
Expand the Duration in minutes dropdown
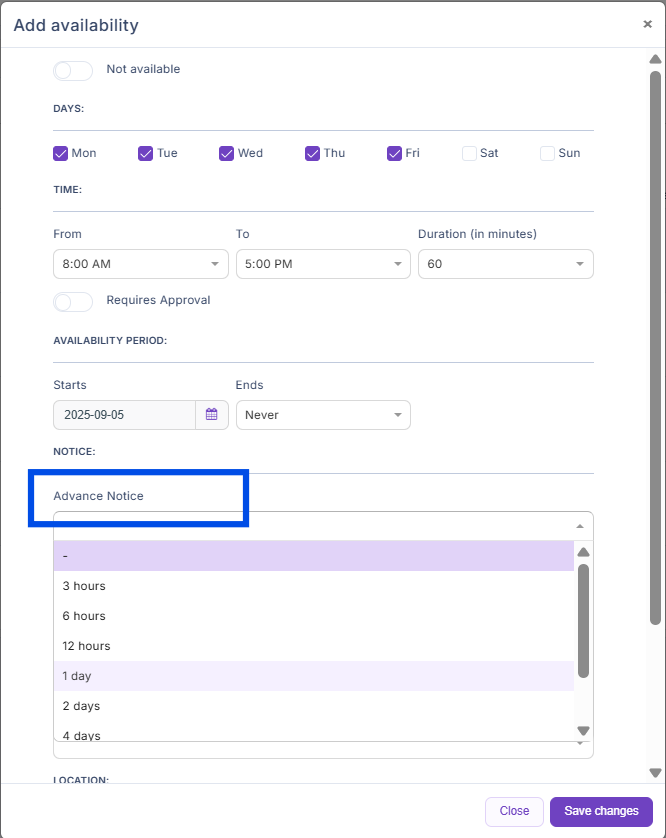pos(505,264)
